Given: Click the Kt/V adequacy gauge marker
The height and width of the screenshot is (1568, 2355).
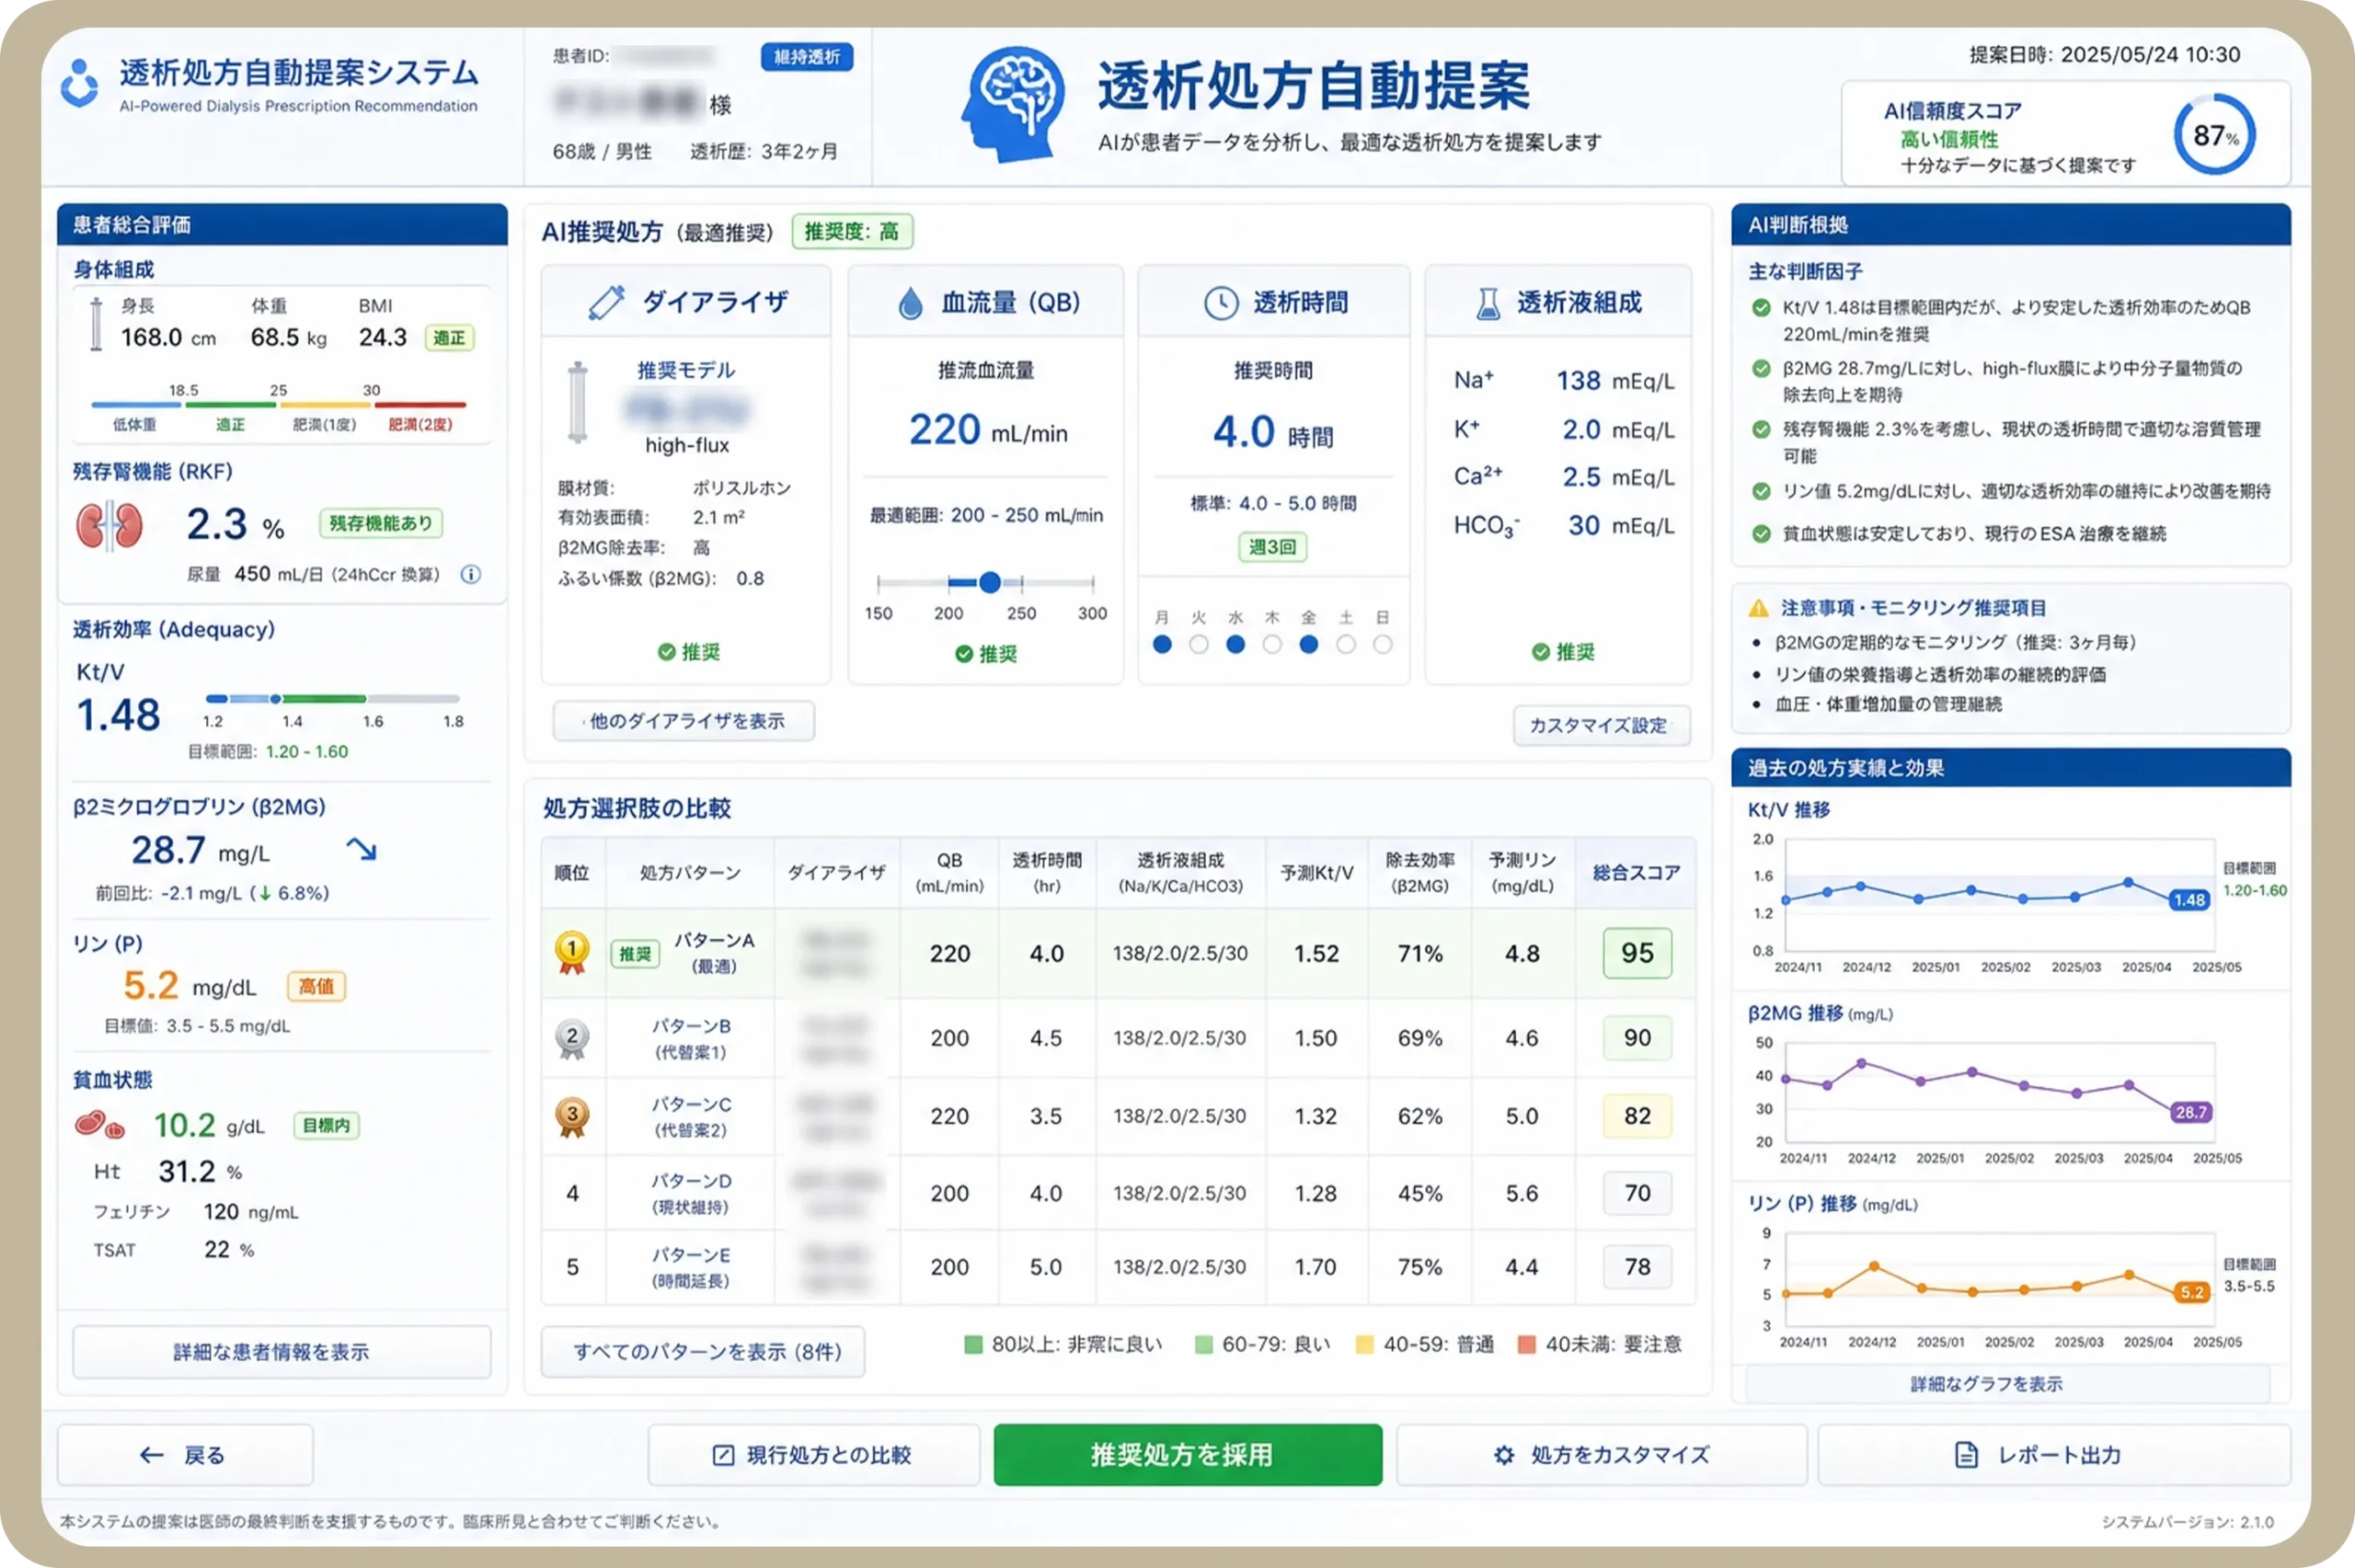Looking at the screenshot, I should tap(275, 699).
